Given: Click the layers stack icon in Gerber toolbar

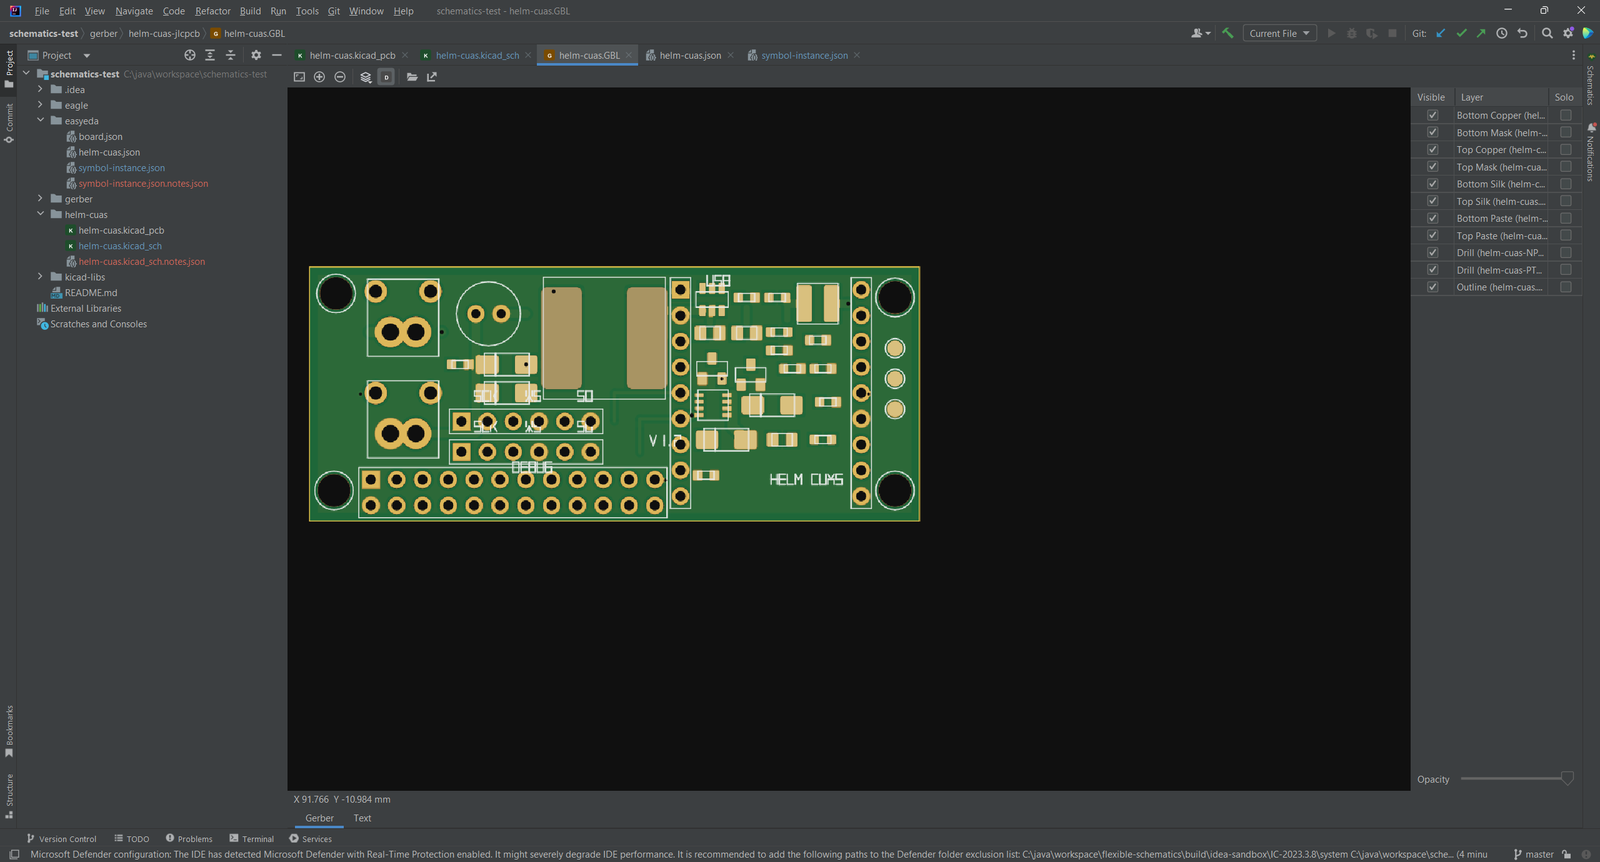Looking at the screenshot, I should click(x=366, y=77).
